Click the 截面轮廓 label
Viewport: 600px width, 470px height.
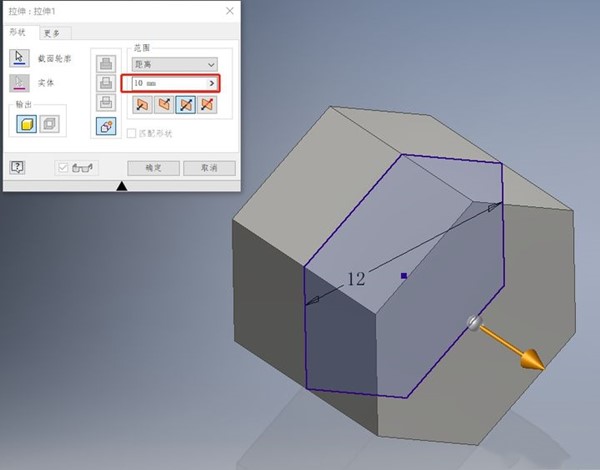coord(54,59)
